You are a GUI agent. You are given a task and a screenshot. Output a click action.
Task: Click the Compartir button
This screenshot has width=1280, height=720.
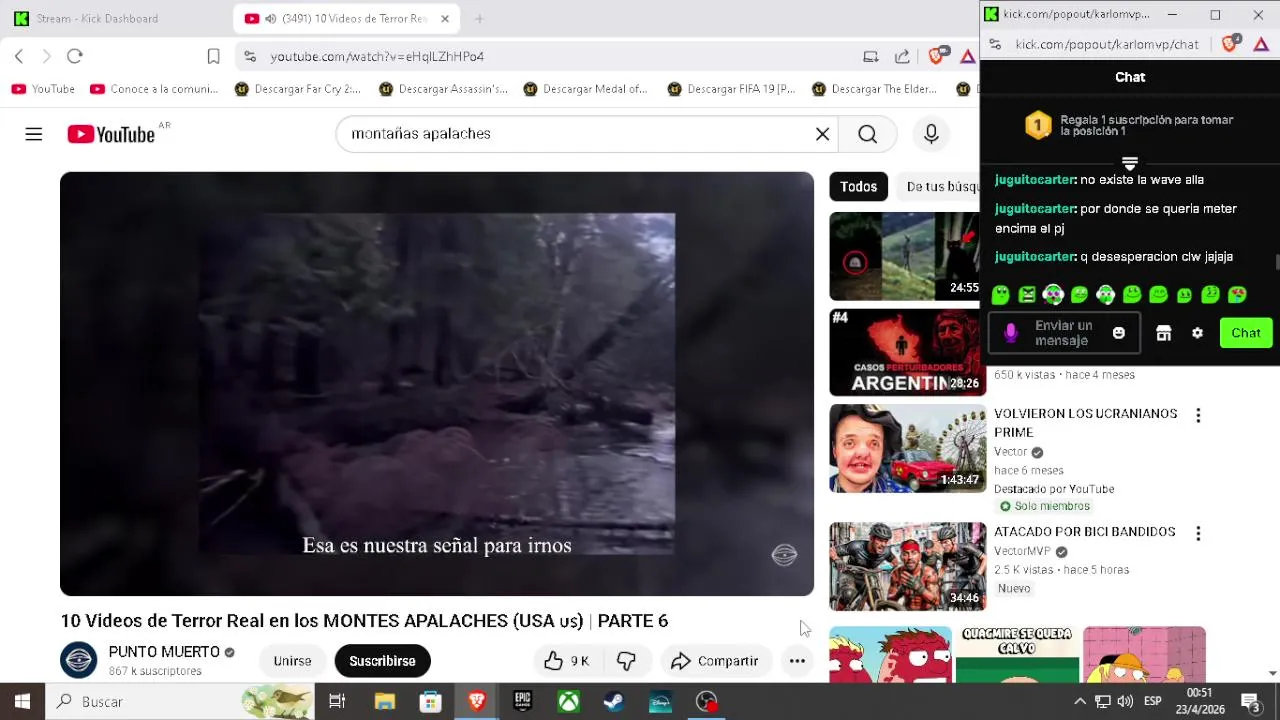tap(715, 661)
